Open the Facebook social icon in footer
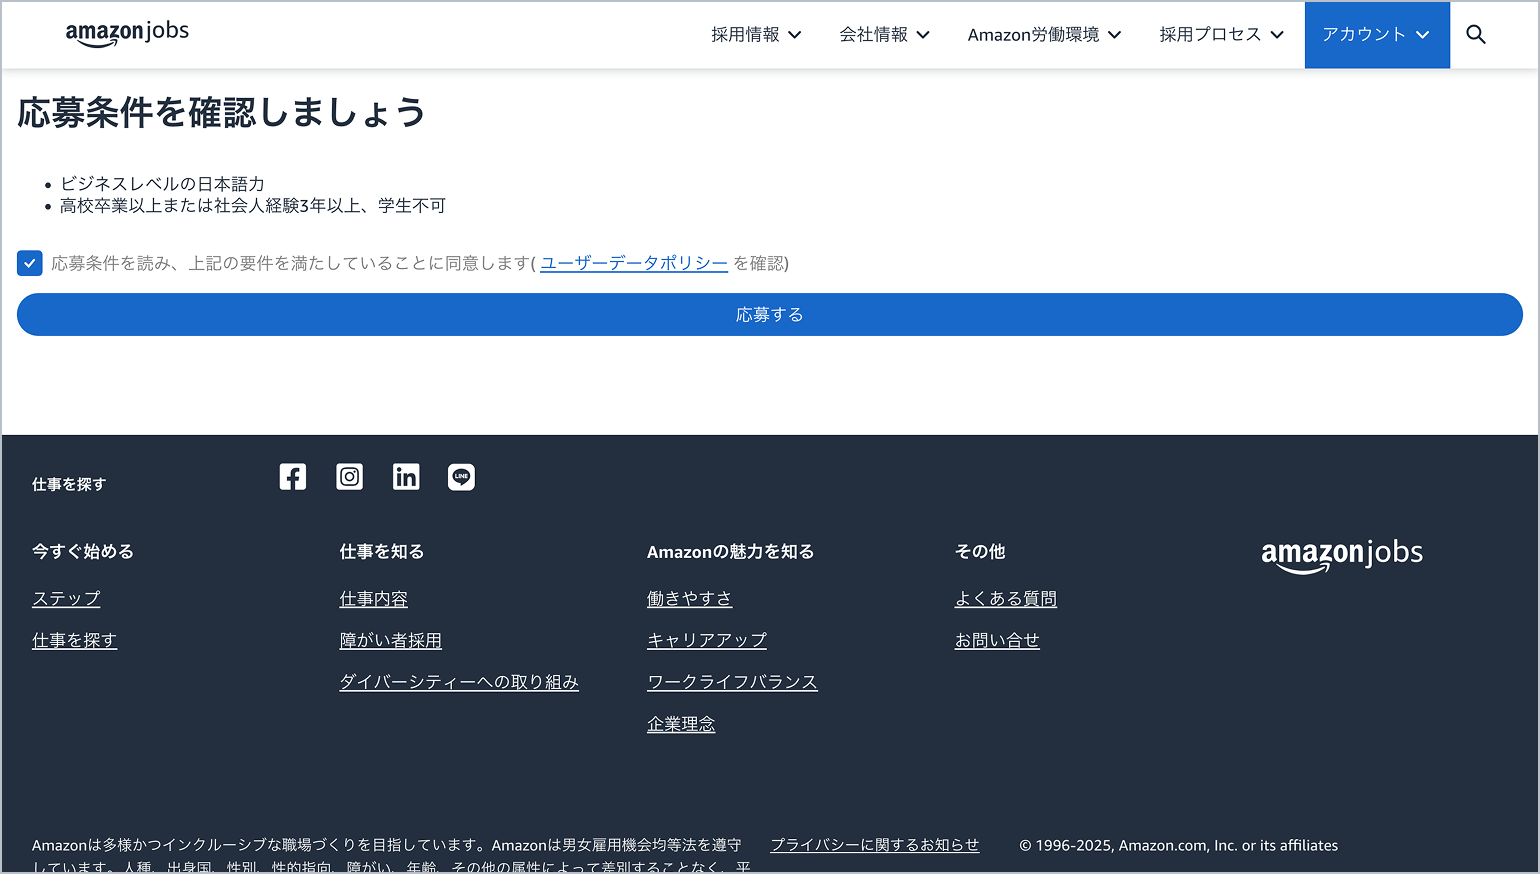The width and height of the screenshot is (1540, 874). 293,477
